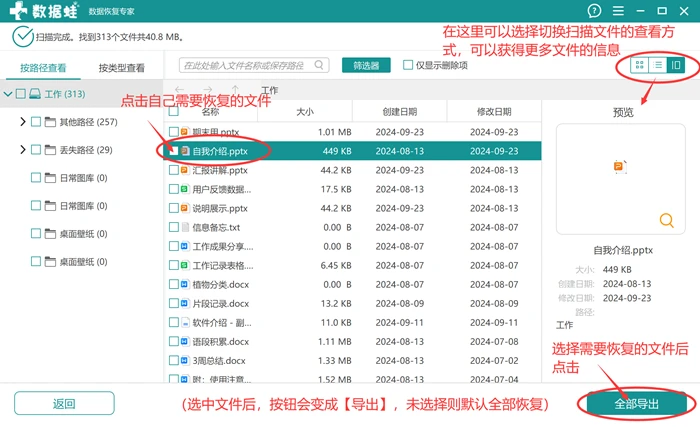700x427 pixels.
Task: Go up one folder level arrow
Action: pos(235,90)
